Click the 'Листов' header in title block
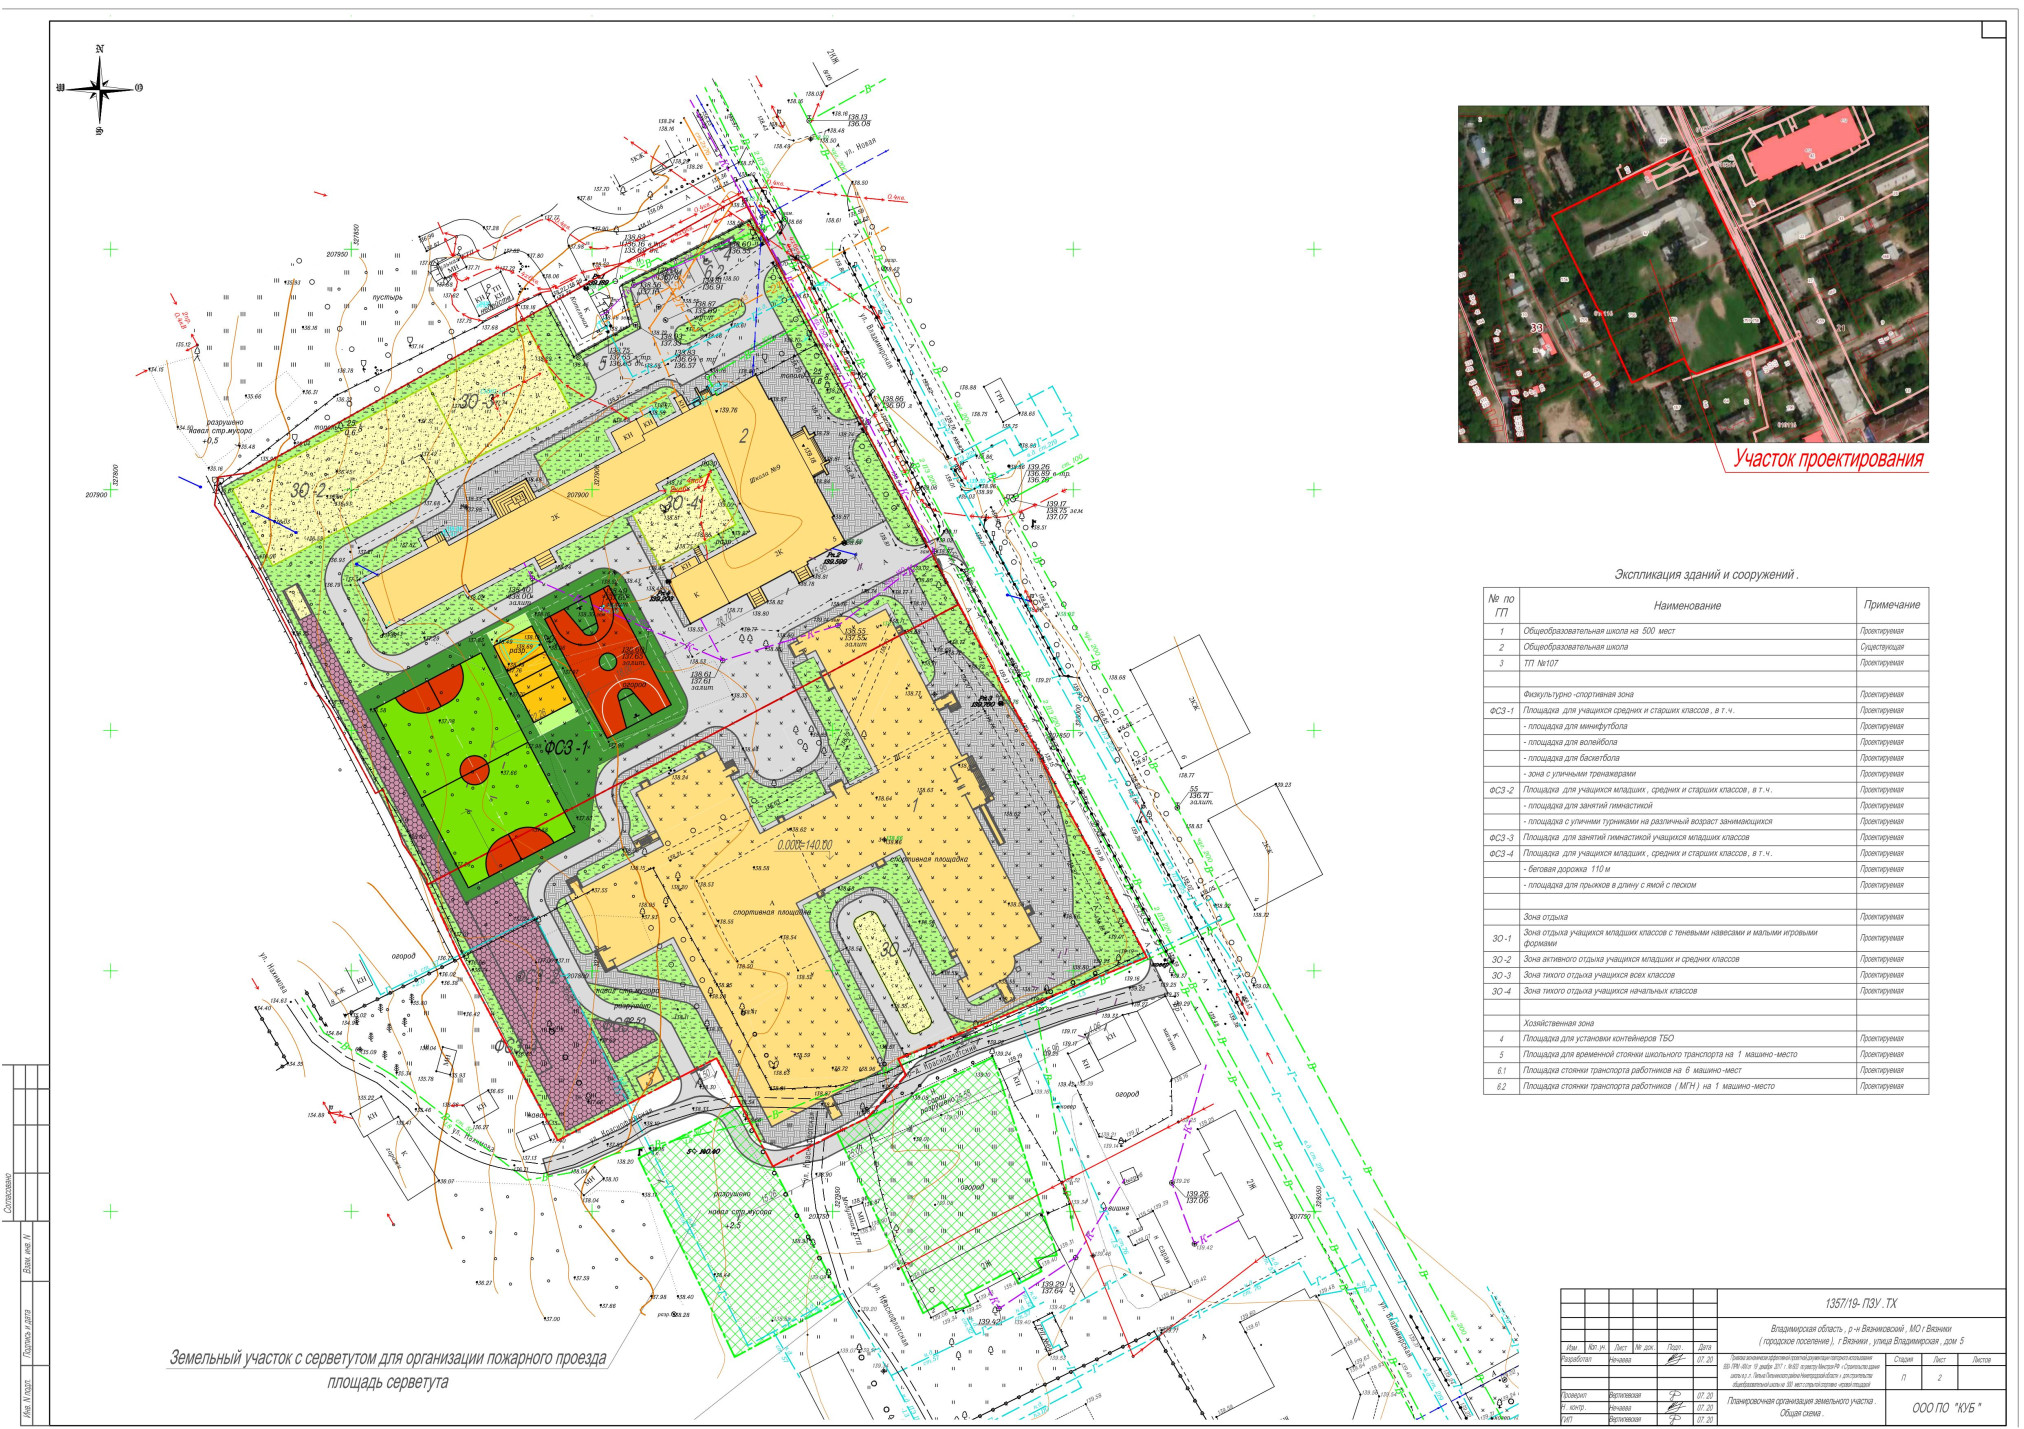The image size is (2024, 1429). pyautogui.click(x=1980, y=1360)
